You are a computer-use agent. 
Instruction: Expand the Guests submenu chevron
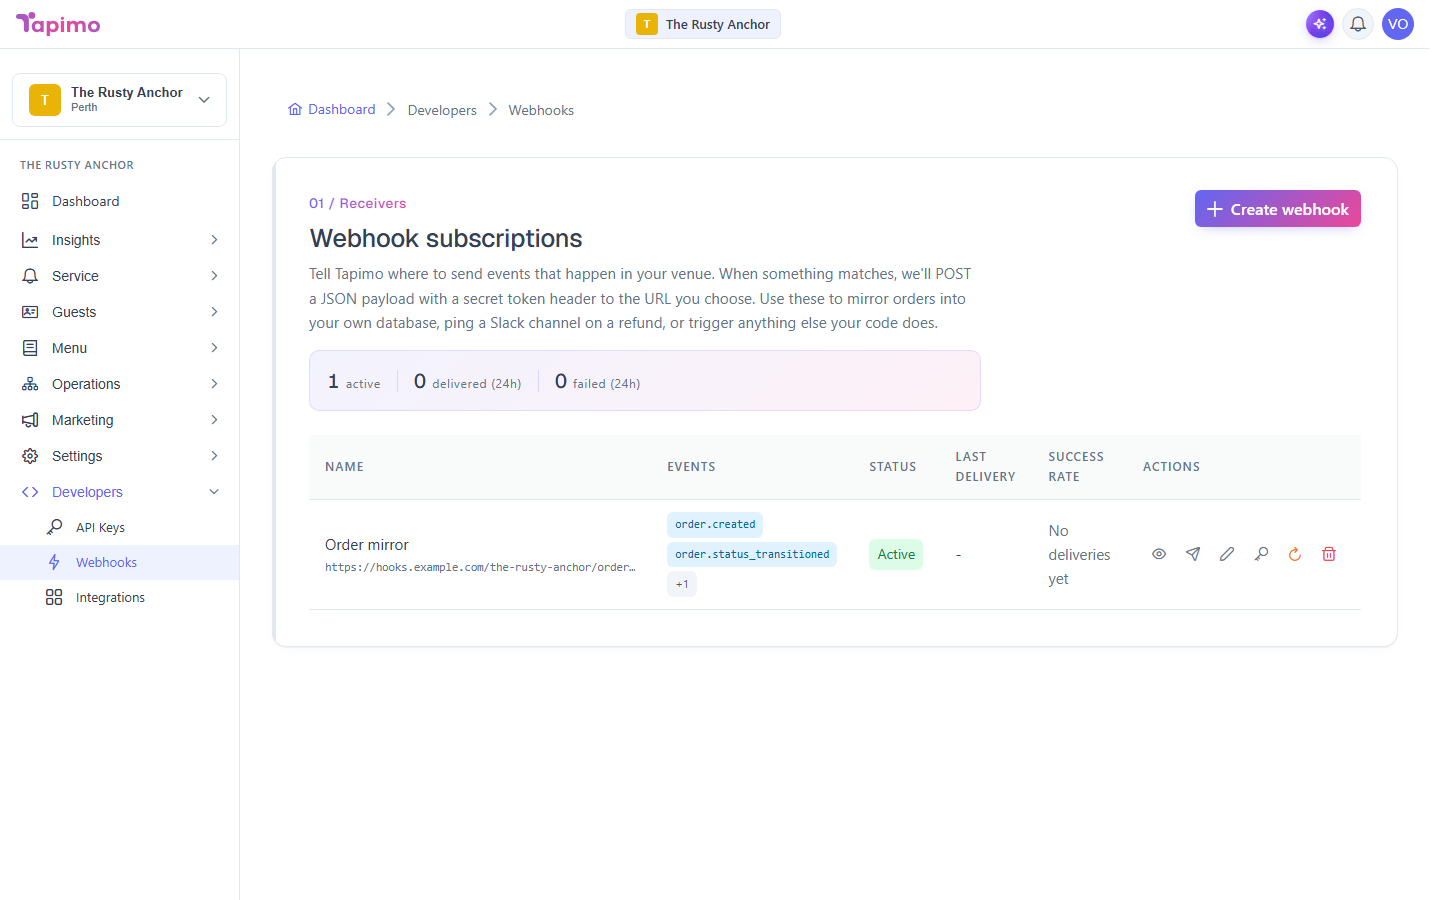(214, 312)
